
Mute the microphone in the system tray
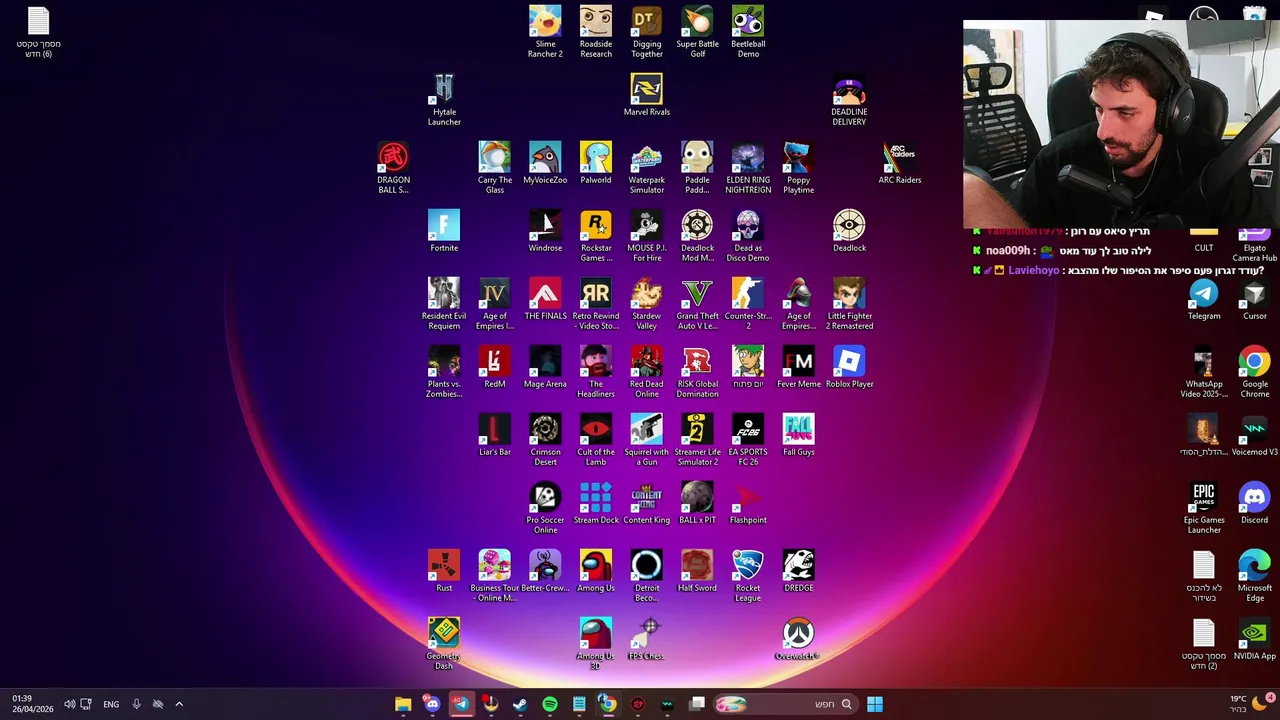pos(136,704)
